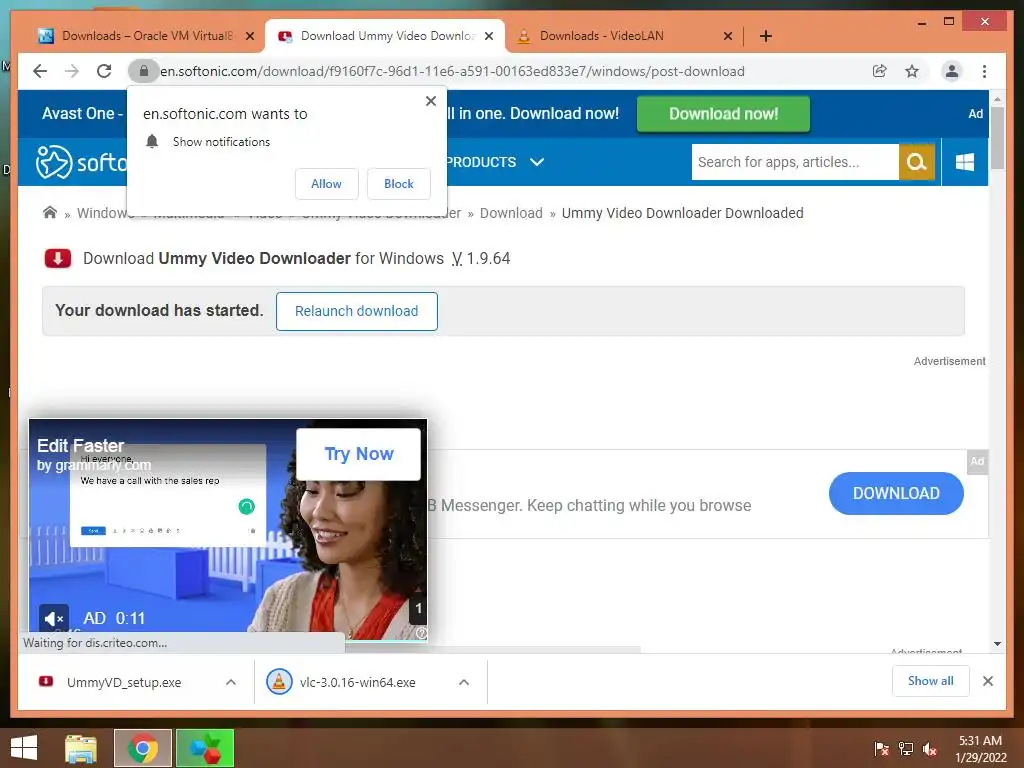Image resolution: width=1024 pixels, height=768 pixels.
Task: Close the Oracle VM VirtualBox Downloads tab
Action: click(249, 36)
